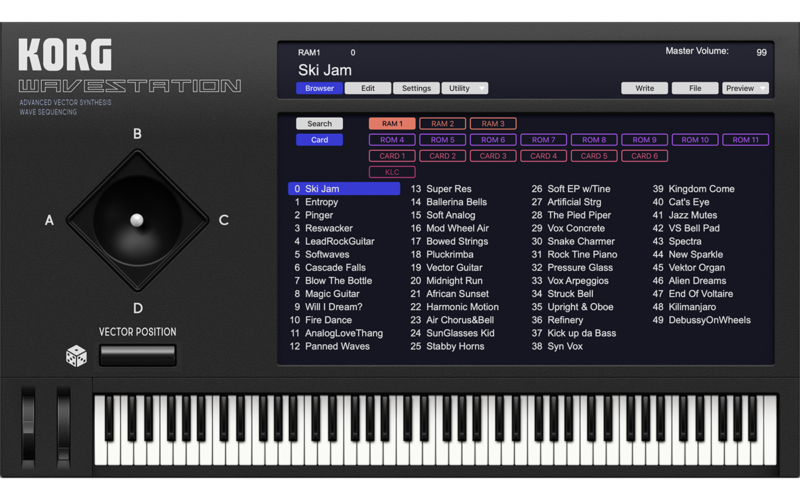Select preset 48 Kilimanjaro

(x=684, y=307)
